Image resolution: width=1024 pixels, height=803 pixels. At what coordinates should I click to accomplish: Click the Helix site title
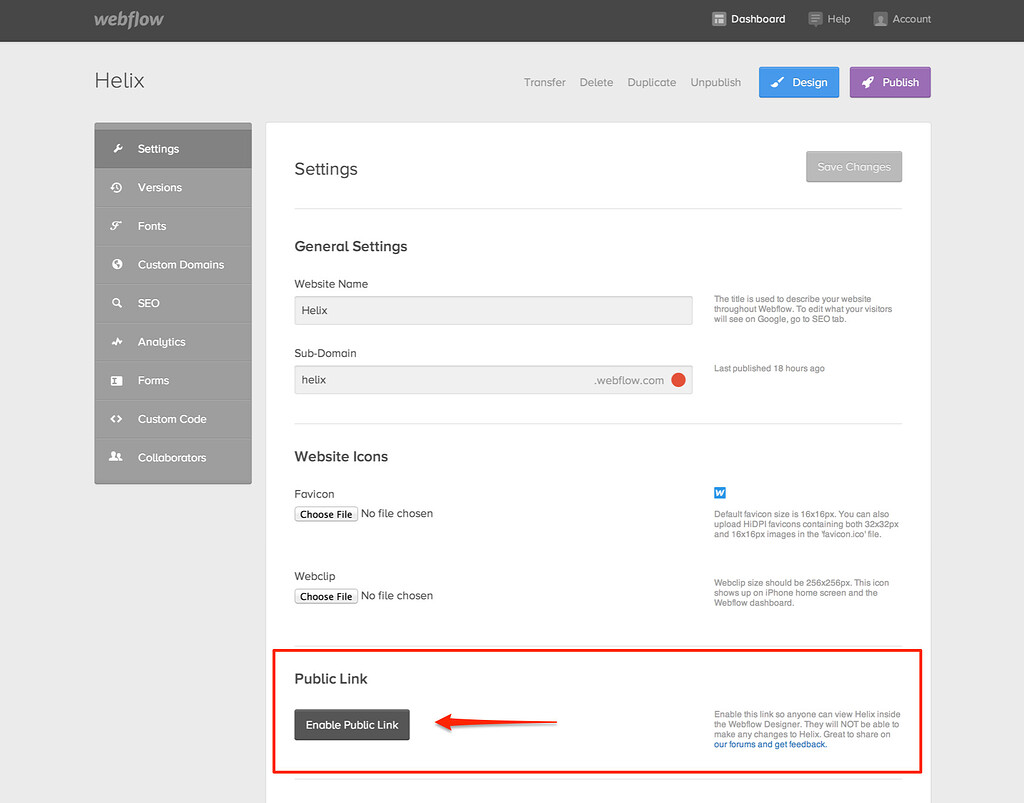click(120, 80)
